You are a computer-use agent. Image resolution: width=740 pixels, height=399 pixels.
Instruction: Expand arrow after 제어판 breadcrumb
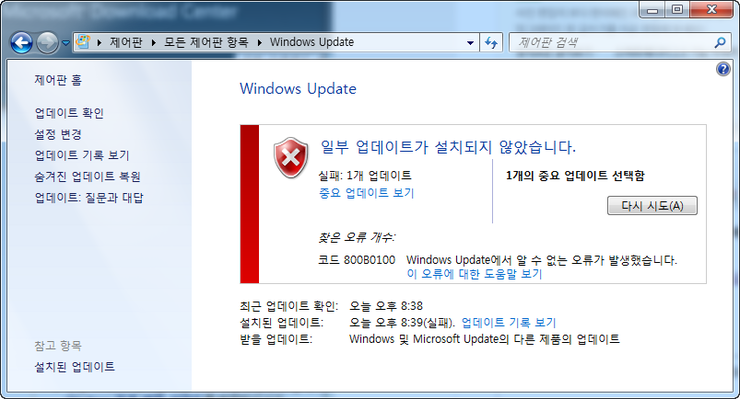154,42
